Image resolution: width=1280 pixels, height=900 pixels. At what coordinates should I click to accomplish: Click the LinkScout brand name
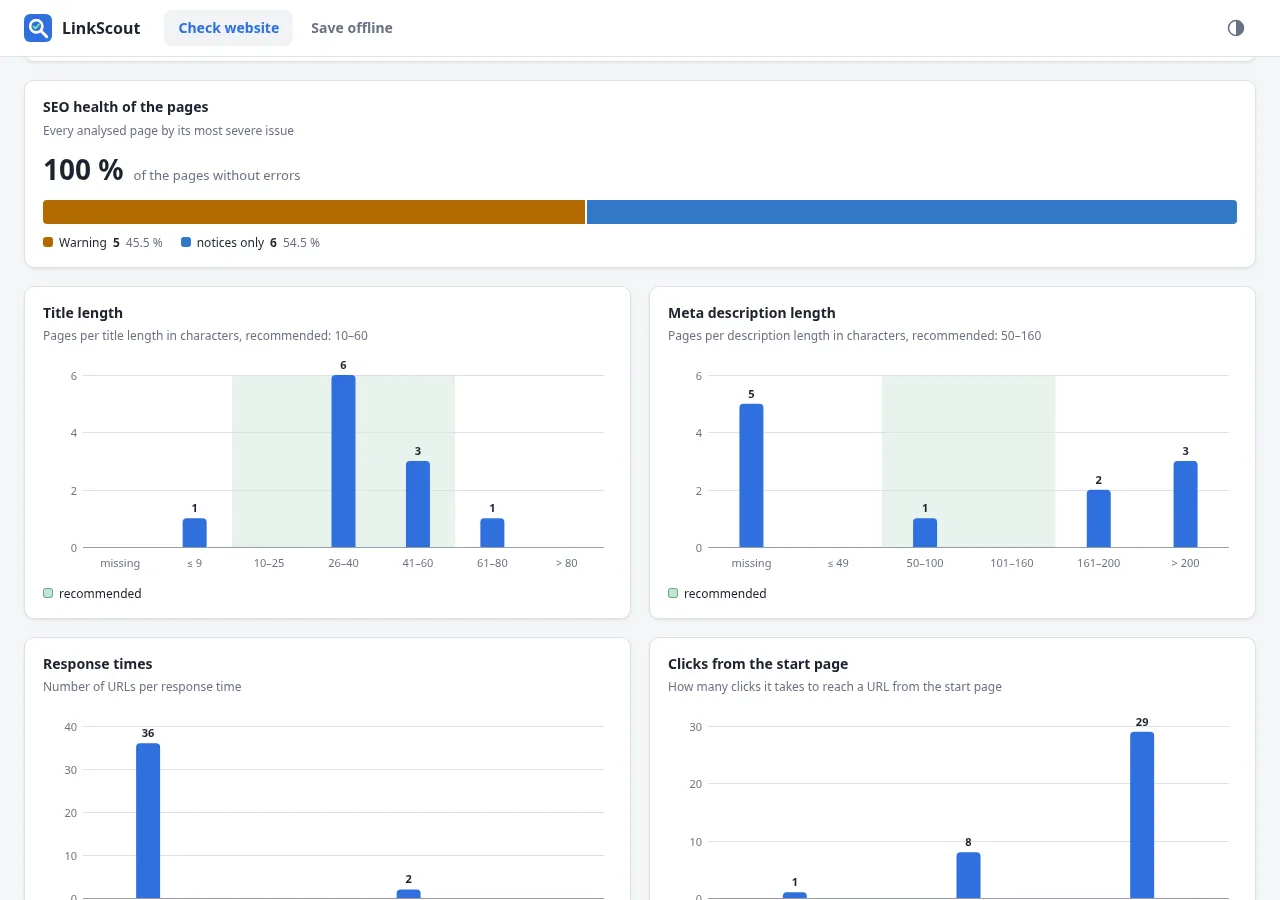coord(101,28)
